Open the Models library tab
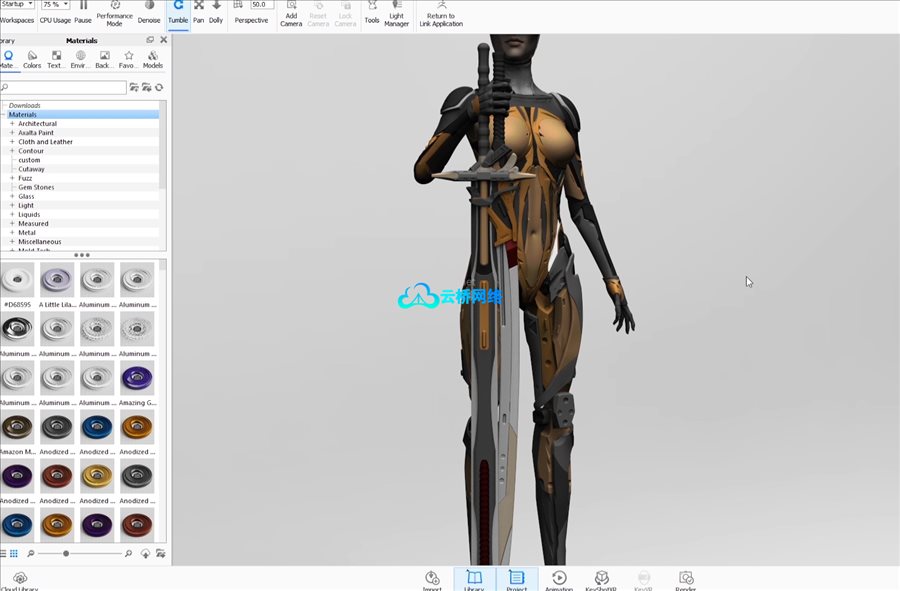 (x=153, y=59)
